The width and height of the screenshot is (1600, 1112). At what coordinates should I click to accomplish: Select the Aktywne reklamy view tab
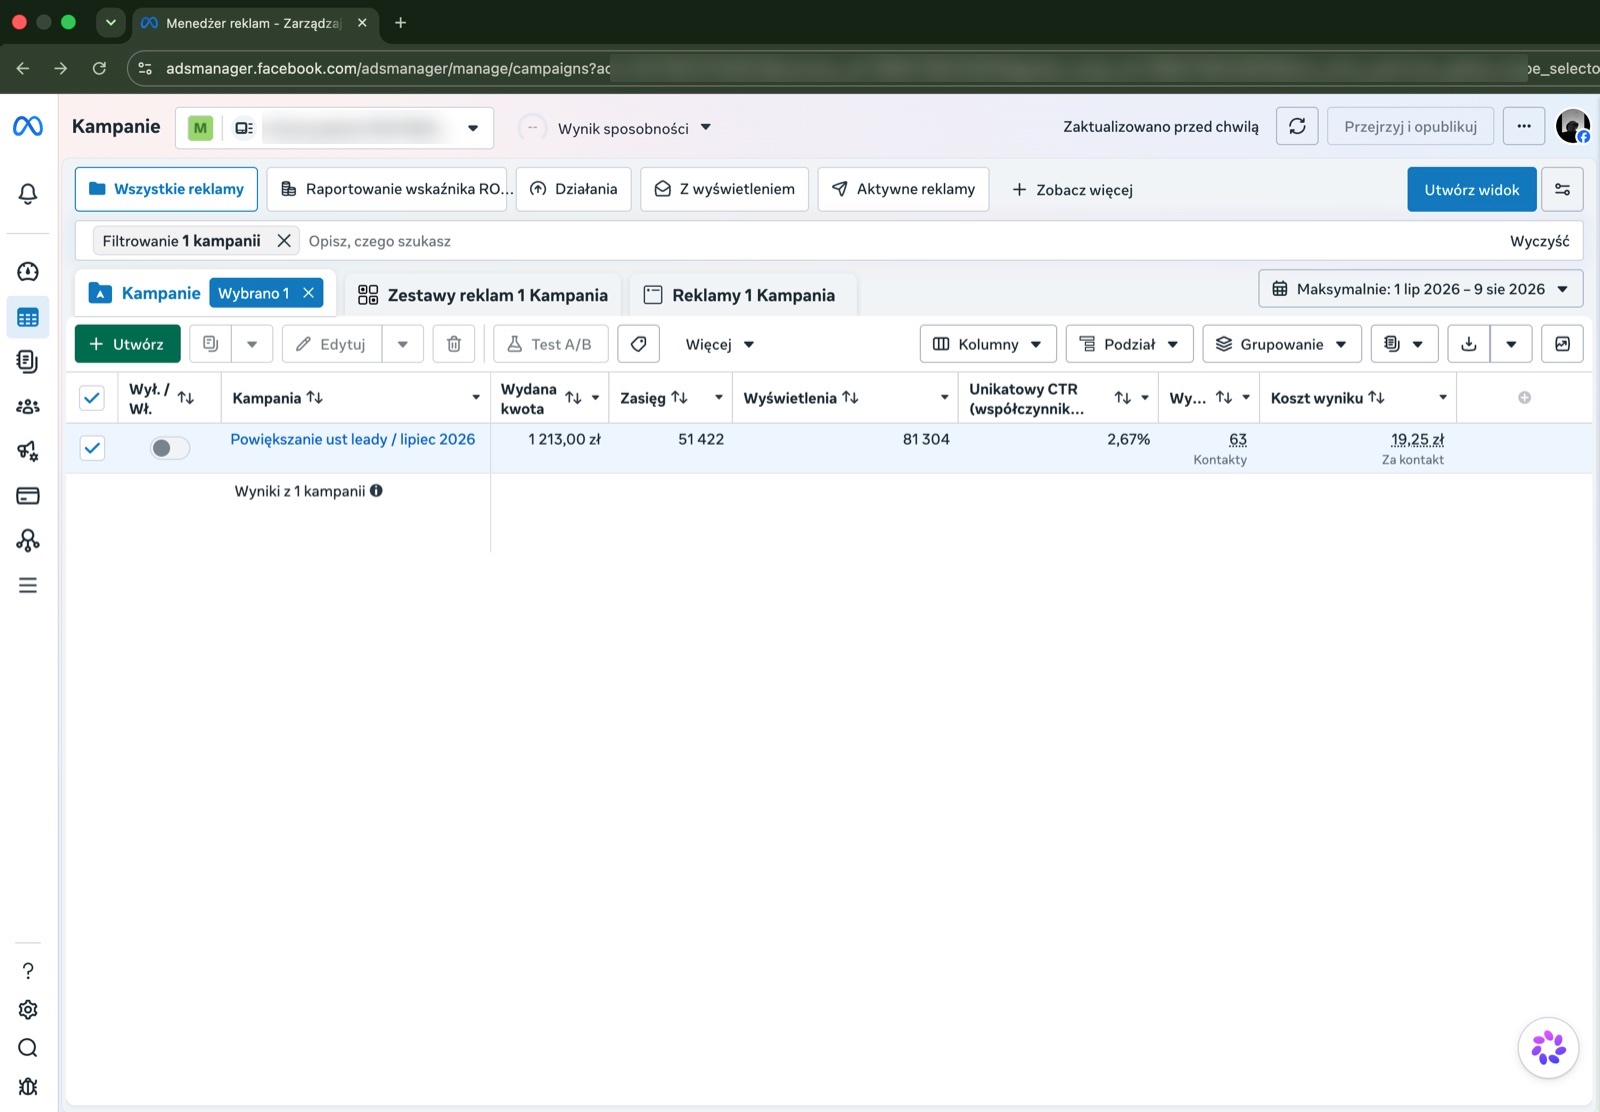point(903,189)
